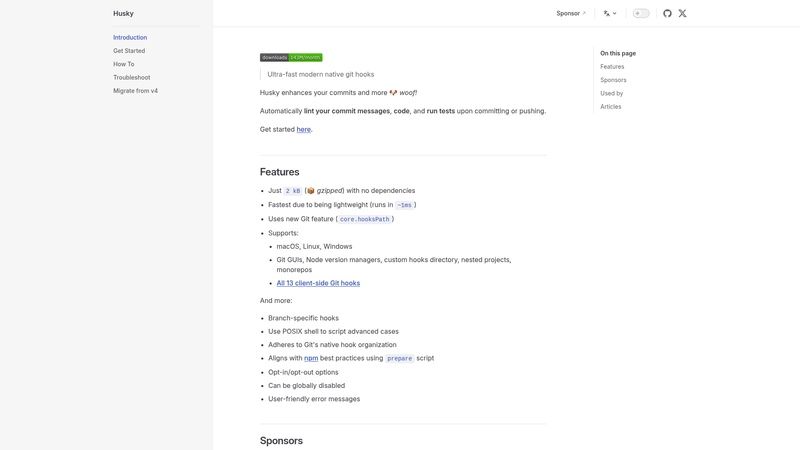800x450 pixels.
Task: Jump to Used by in page outline
Action: point(612,93)
